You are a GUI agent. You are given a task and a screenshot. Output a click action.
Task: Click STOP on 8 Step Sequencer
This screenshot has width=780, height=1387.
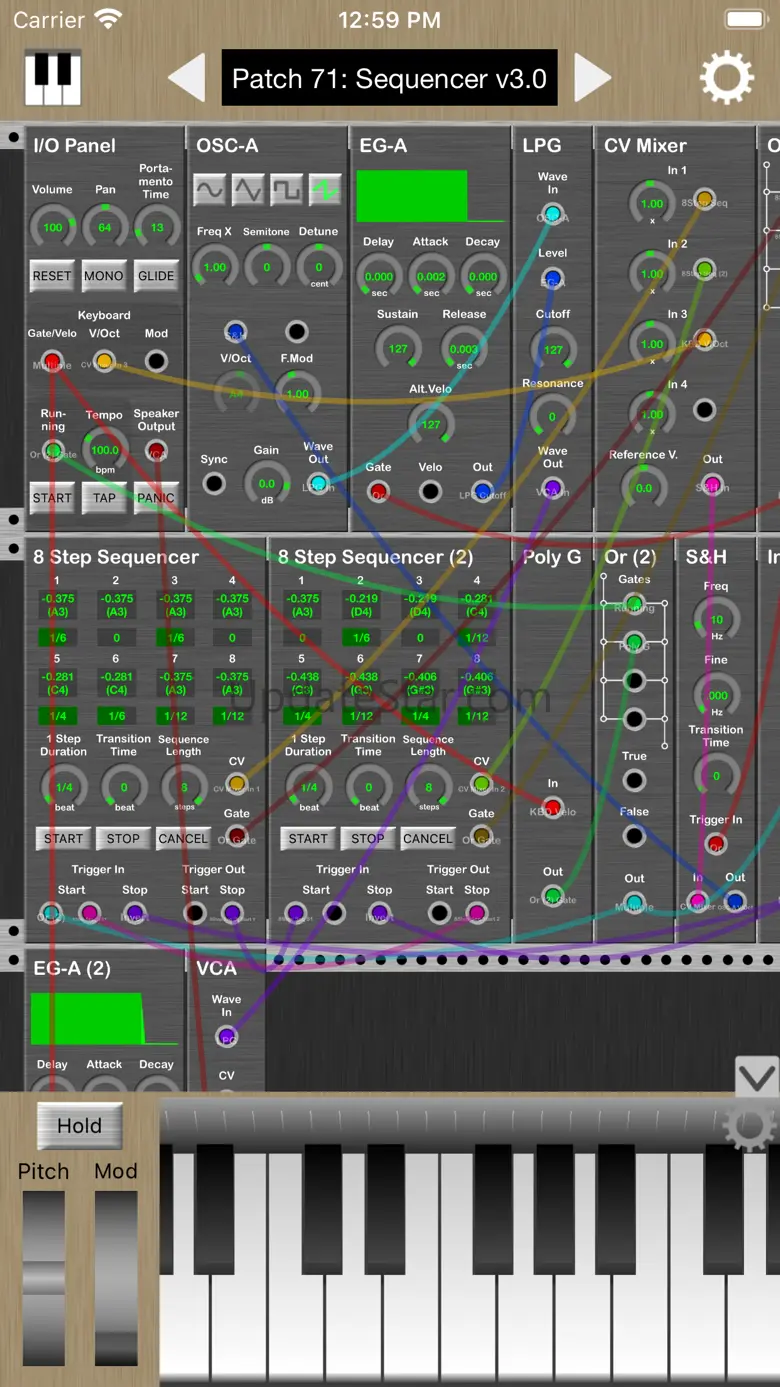pyautogui.click(x=123, y=839)
